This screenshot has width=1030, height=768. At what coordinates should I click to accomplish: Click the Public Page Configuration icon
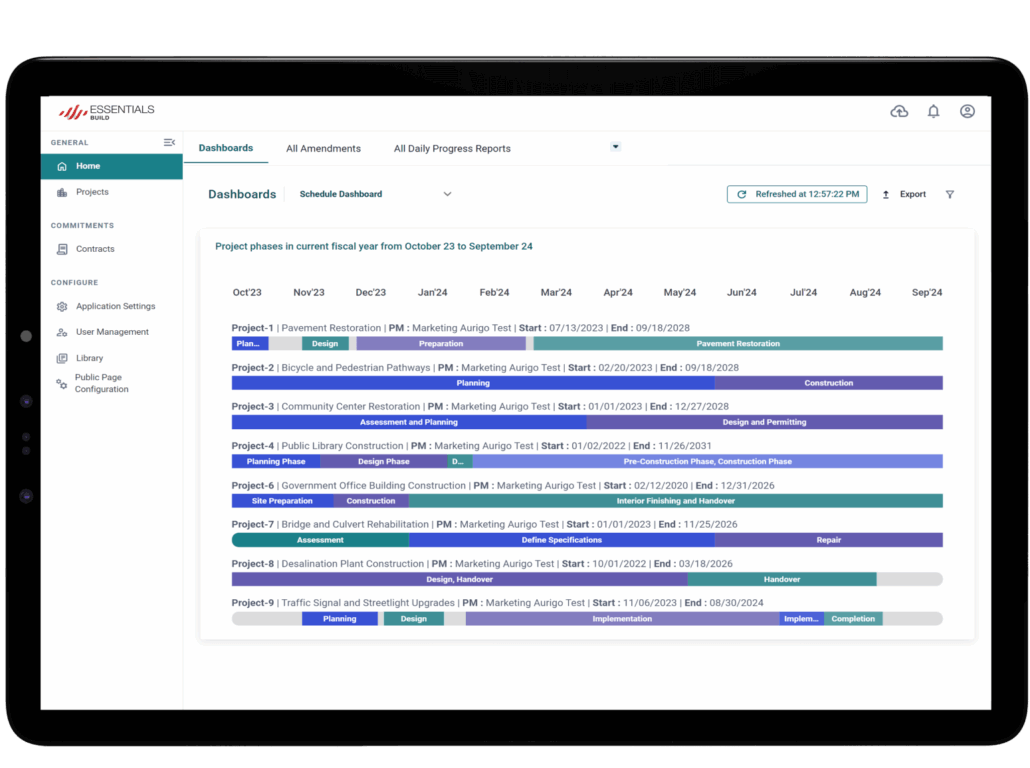pos(62,384)
